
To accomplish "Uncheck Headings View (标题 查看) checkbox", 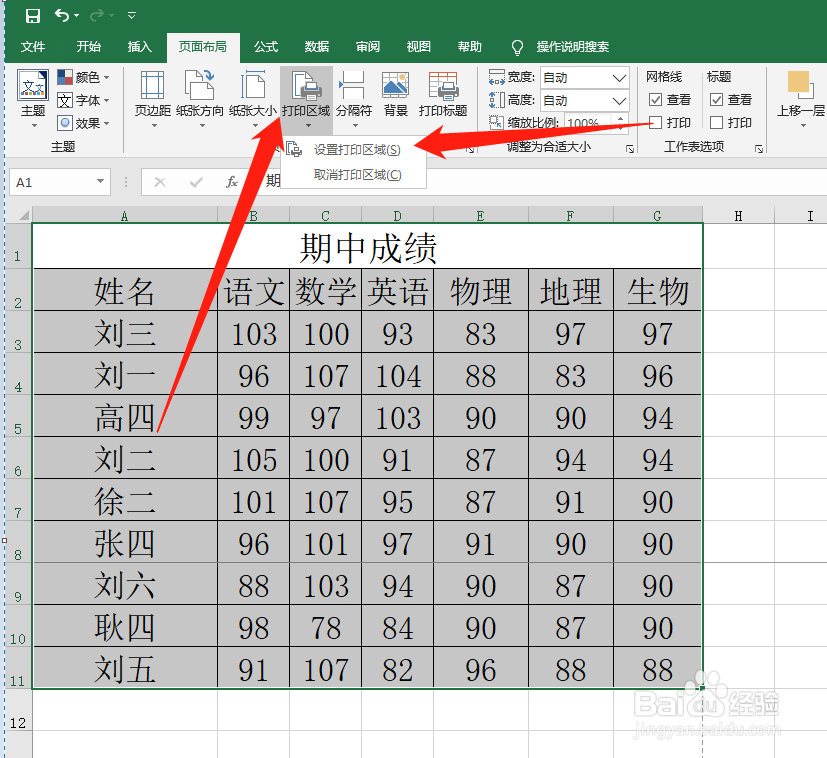I will pos(716,99).
